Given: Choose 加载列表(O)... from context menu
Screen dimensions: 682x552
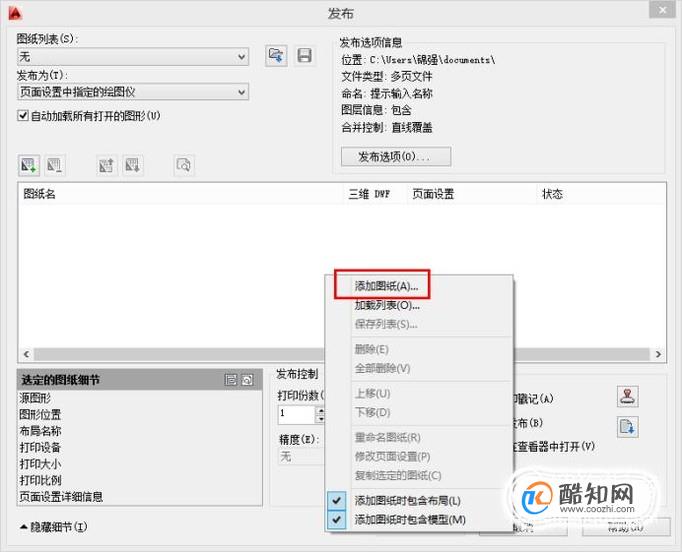Looking at the screenshot, I should [387, 305].
